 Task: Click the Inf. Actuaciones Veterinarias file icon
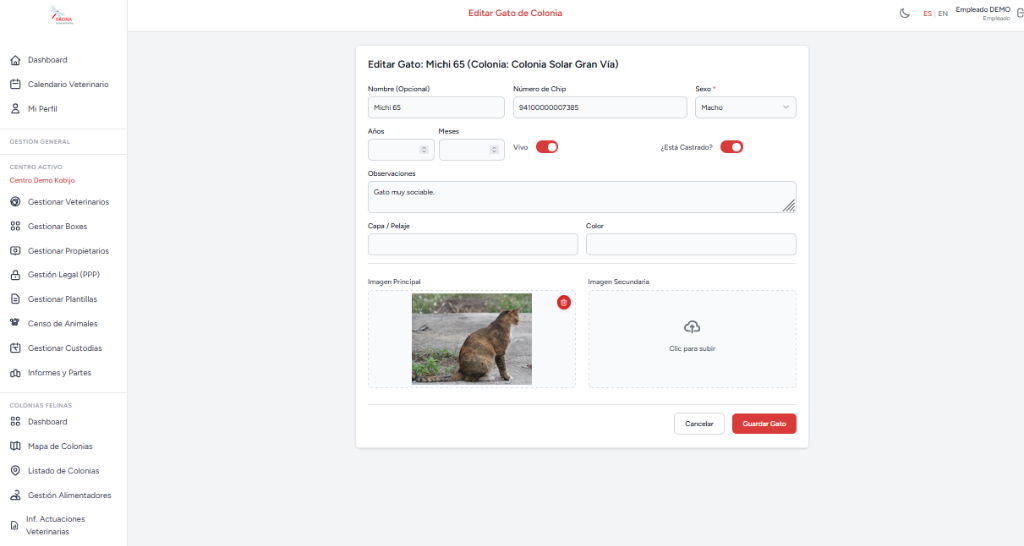coord(14,525)
